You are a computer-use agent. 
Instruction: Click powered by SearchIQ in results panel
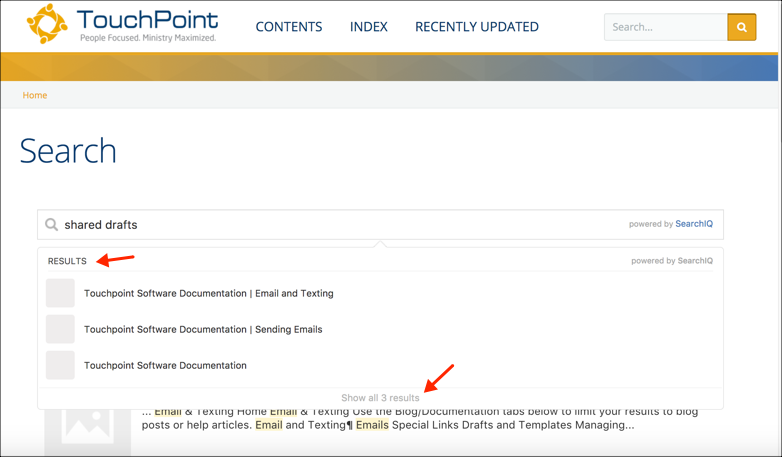point(672,260)
